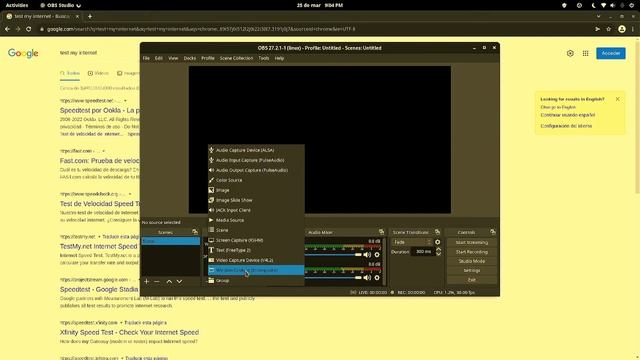Mute the first audio mixer channel with its speaker icon

(x=367, y=255)
